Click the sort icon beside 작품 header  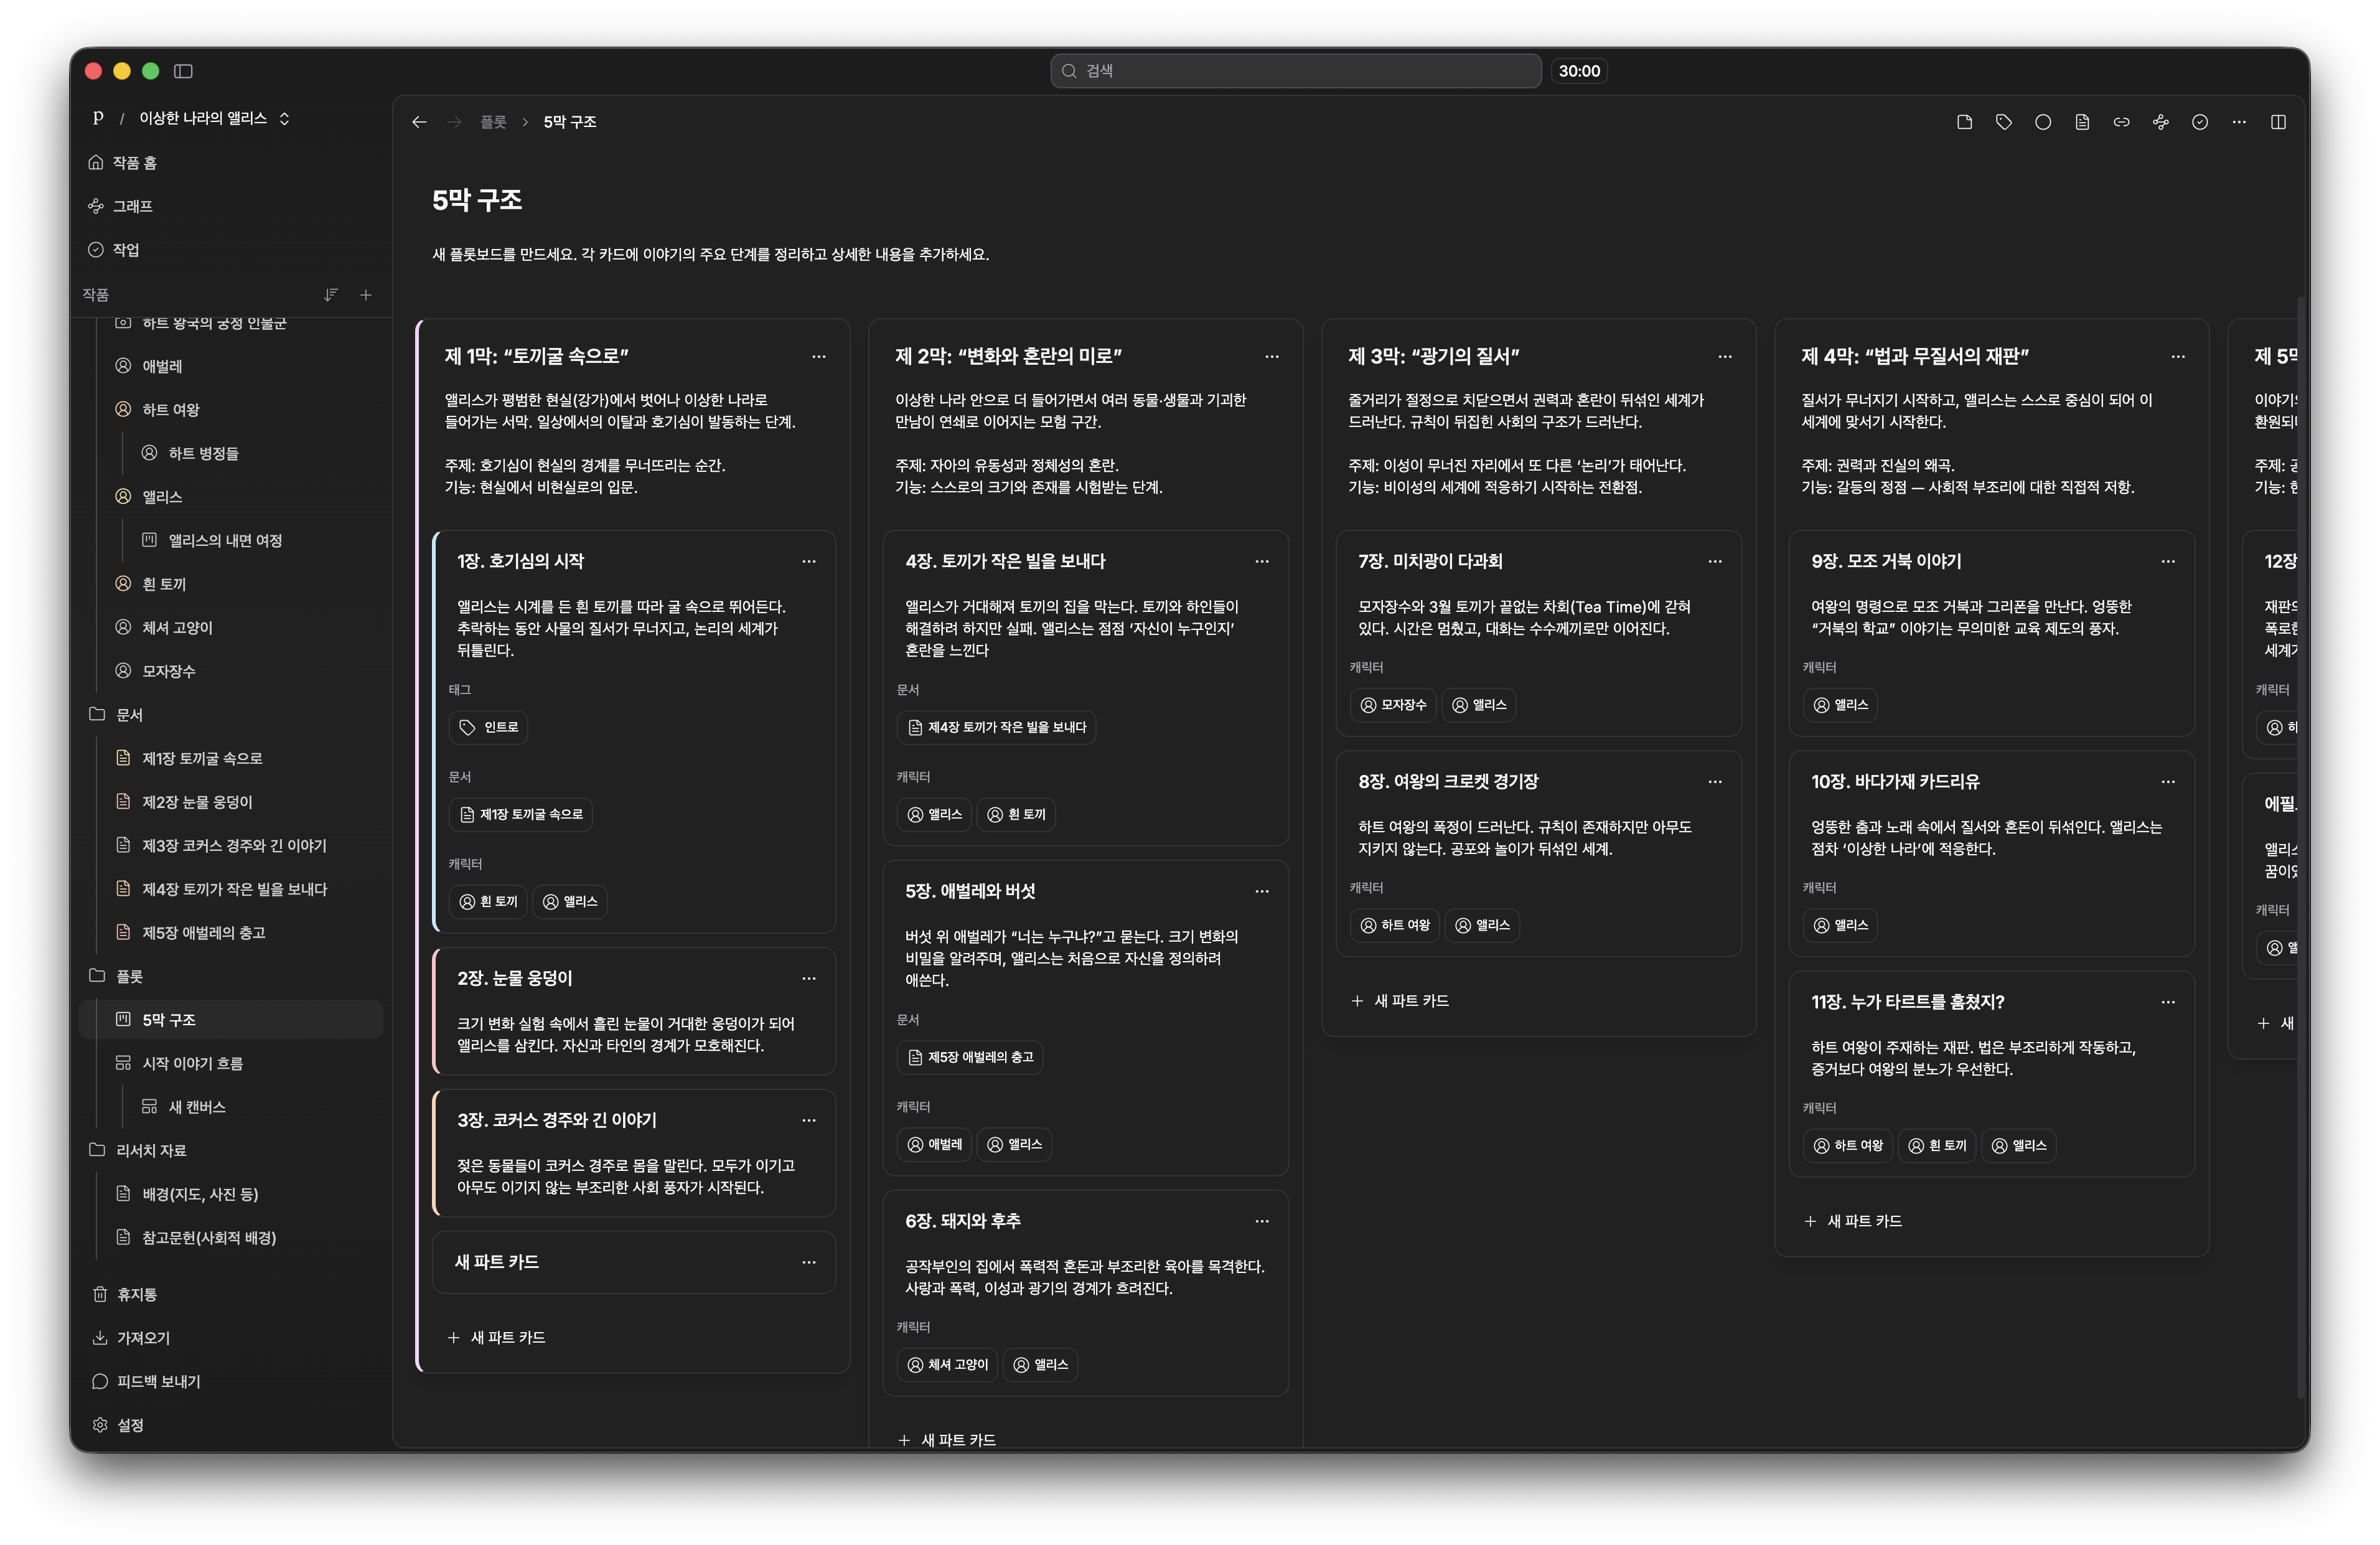331,295
